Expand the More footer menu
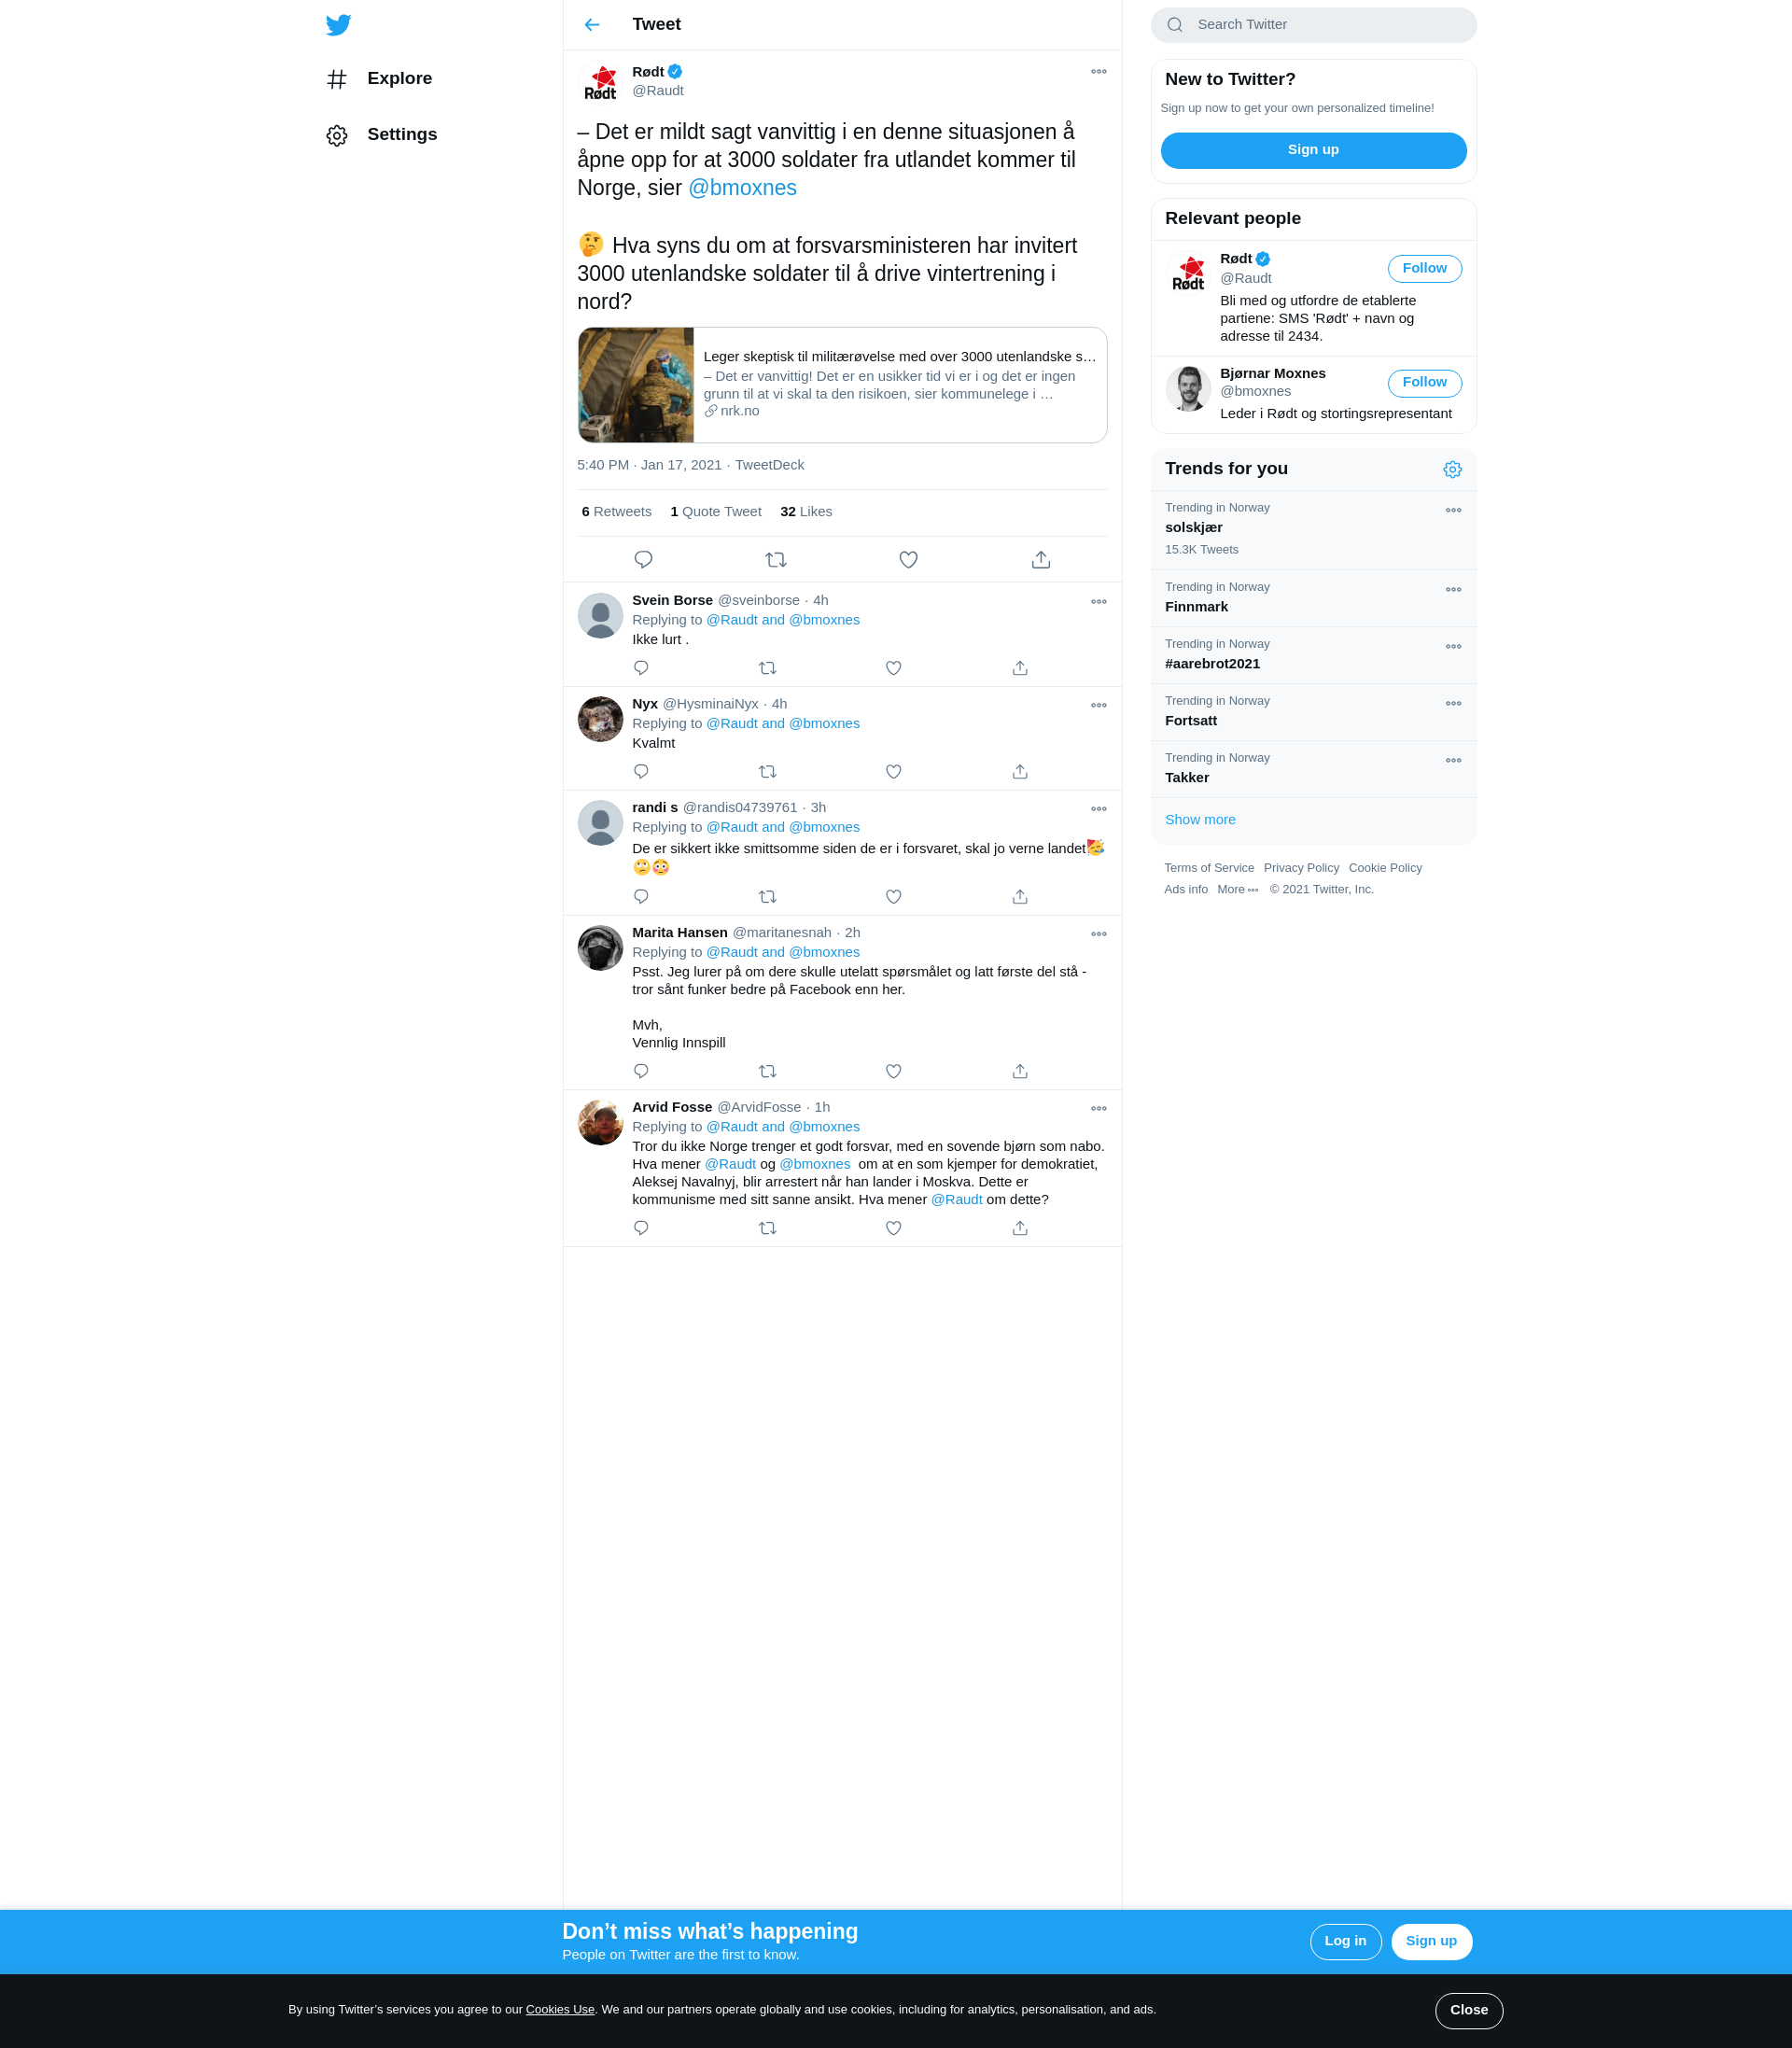This screenshot has width=1792, height=2048. point(1237,890)
